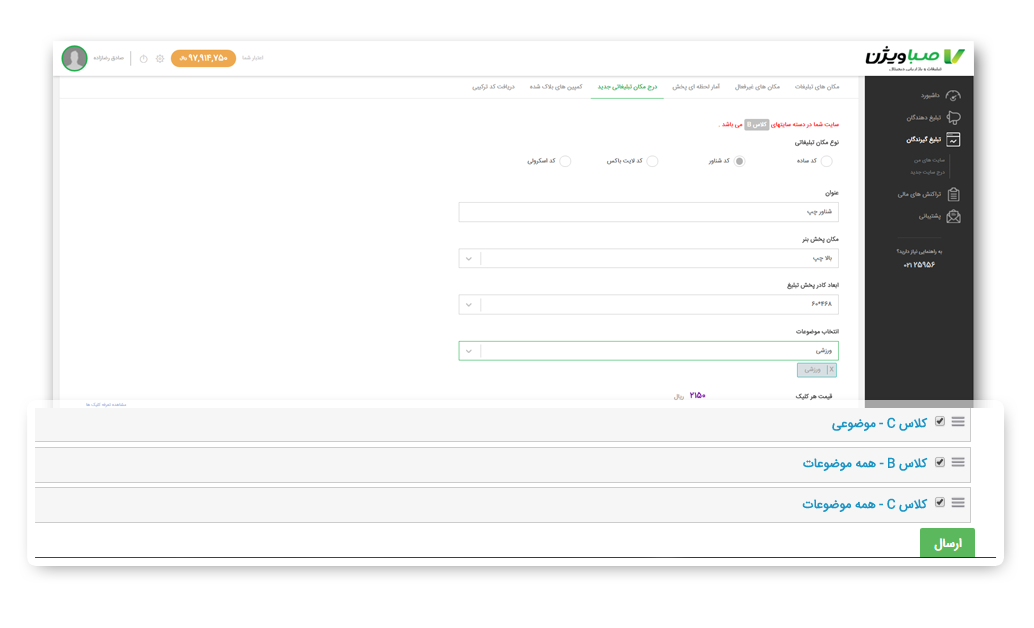This screenshot has width=1034, height=628.
Task: Switch to the دریافت کد ترکیبی tab
Action: (493, 87)
